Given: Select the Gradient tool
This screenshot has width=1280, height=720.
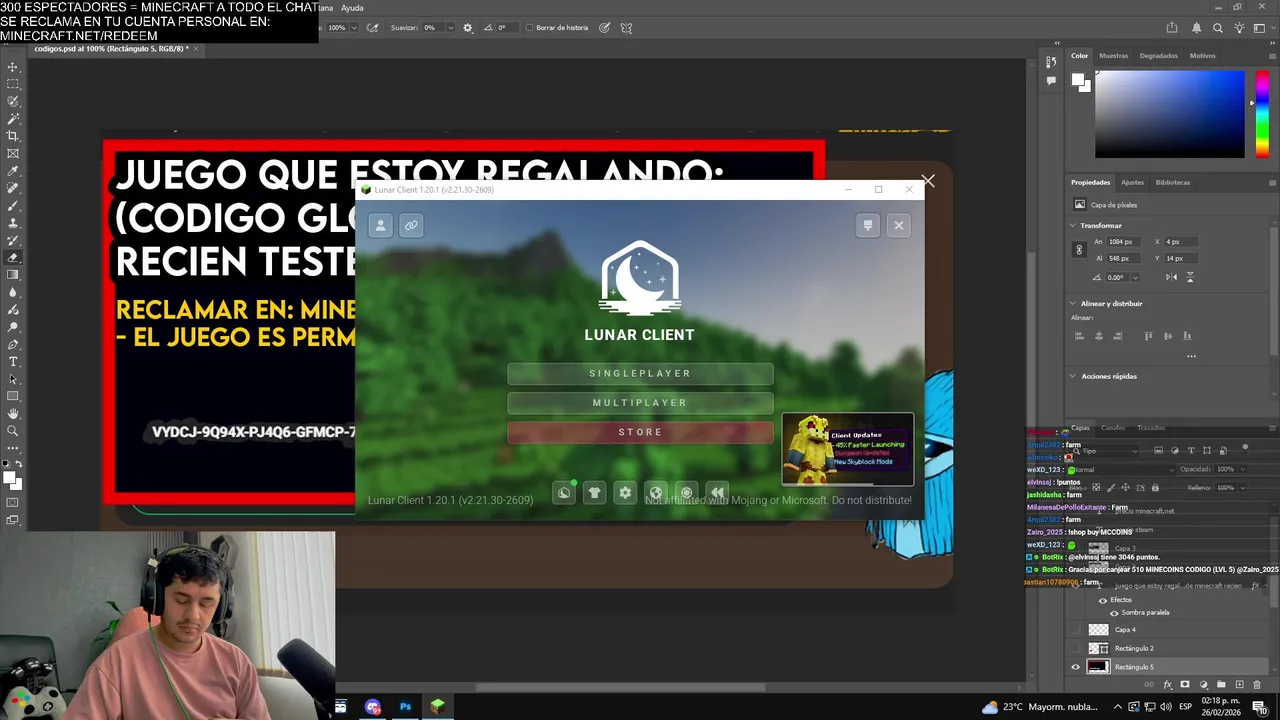Looking at the screenshot, I should pyautogui.click(x=13, y=274).
